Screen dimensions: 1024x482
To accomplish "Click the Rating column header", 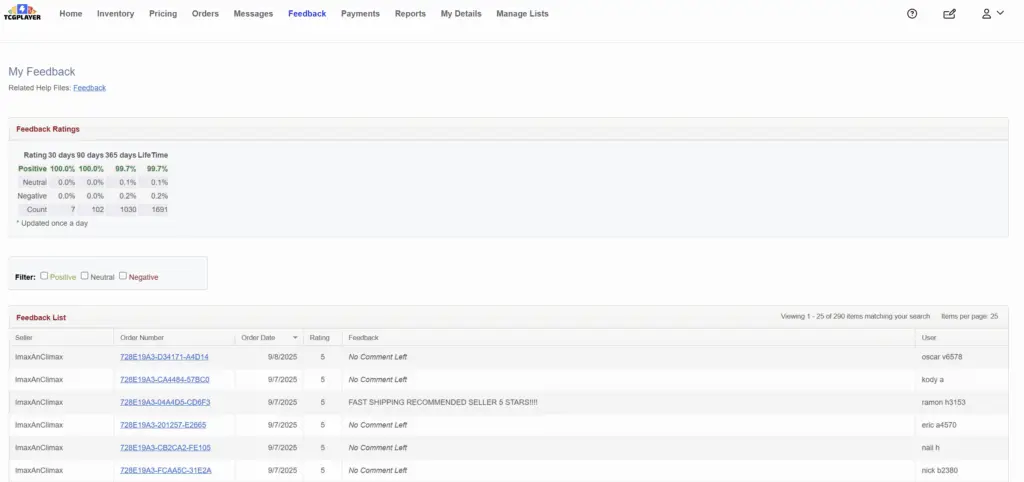I will [x=320, y=338].
